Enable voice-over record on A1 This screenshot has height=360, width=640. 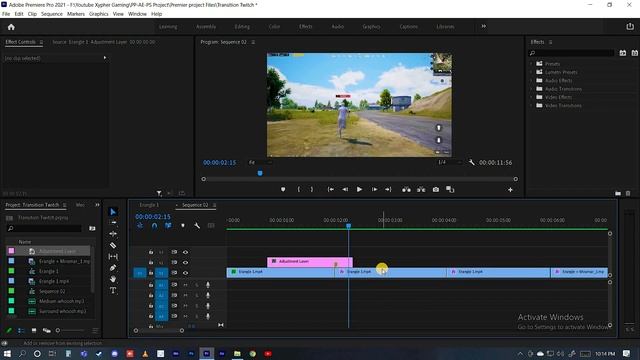tap(208, 284)
